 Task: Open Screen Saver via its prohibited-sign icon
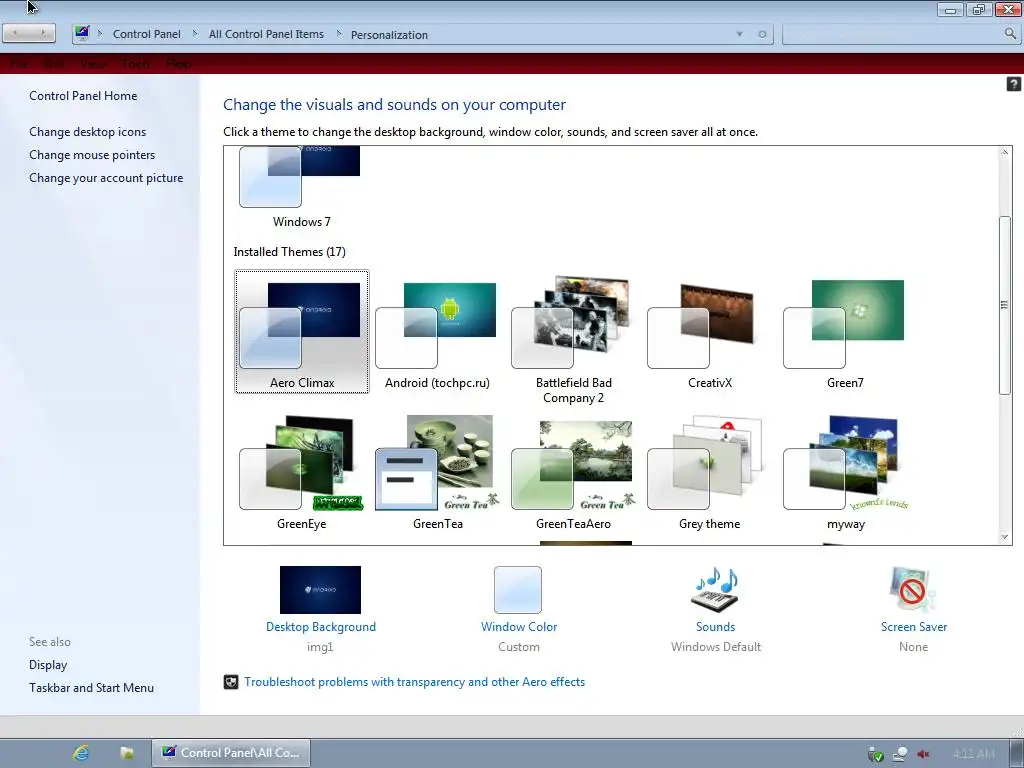(x=913, y=590)
